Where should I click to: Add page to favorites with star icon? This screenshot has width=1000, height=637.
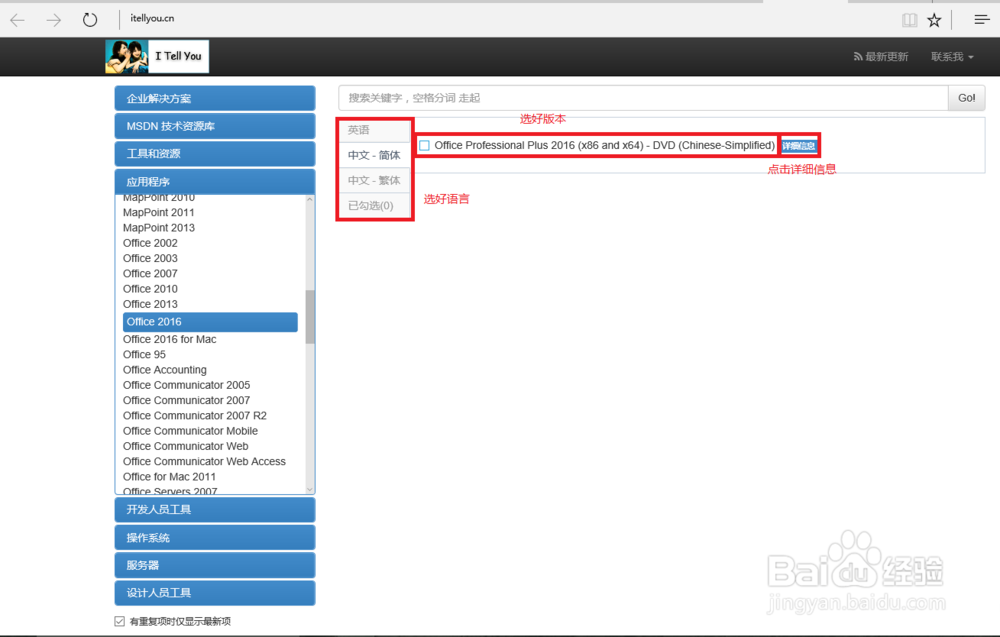(x=934, y=20)
